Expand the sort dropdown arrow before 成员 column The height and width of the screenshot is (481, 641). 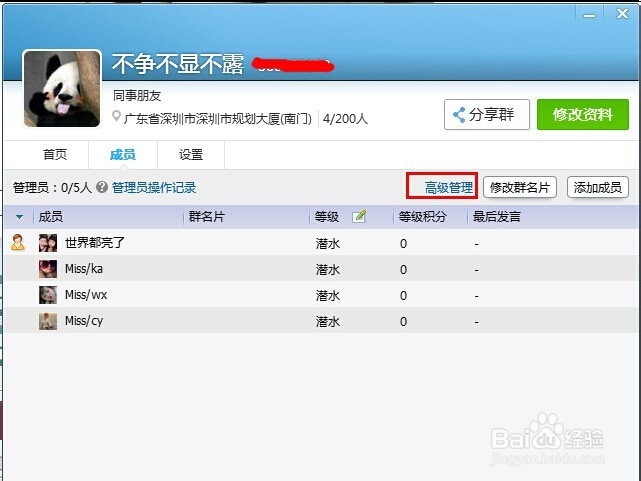coord(19,217)
